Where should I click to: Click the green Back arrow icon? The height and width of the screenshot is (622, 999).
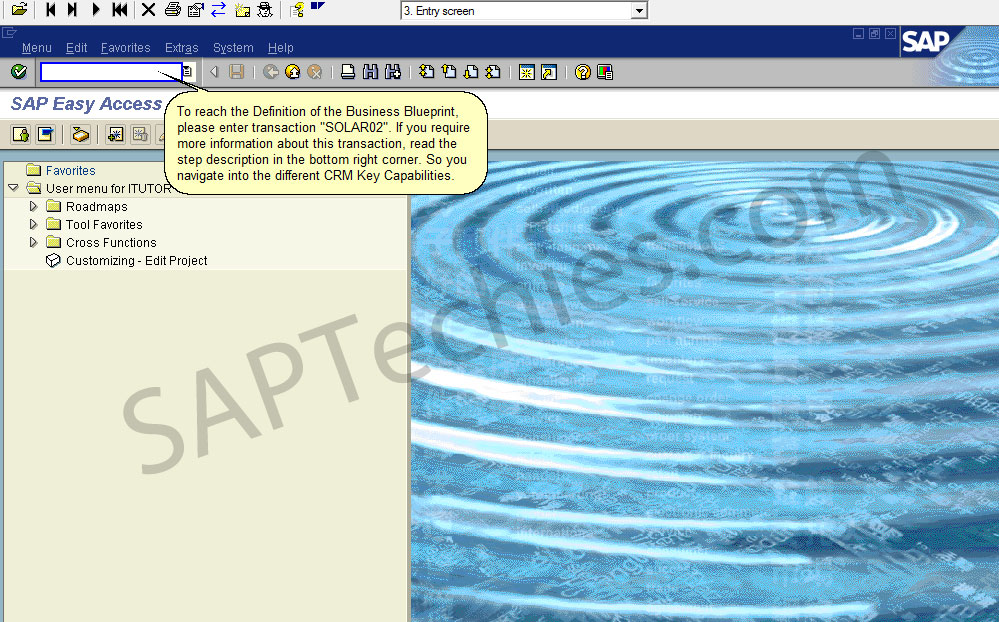pyautogui.click(x=271, y=72)
